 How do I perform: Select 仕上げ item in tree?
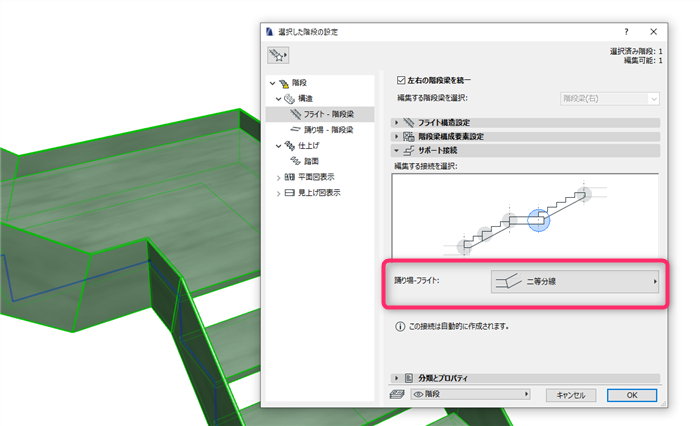pyautogui.click(x=308, y=146)
